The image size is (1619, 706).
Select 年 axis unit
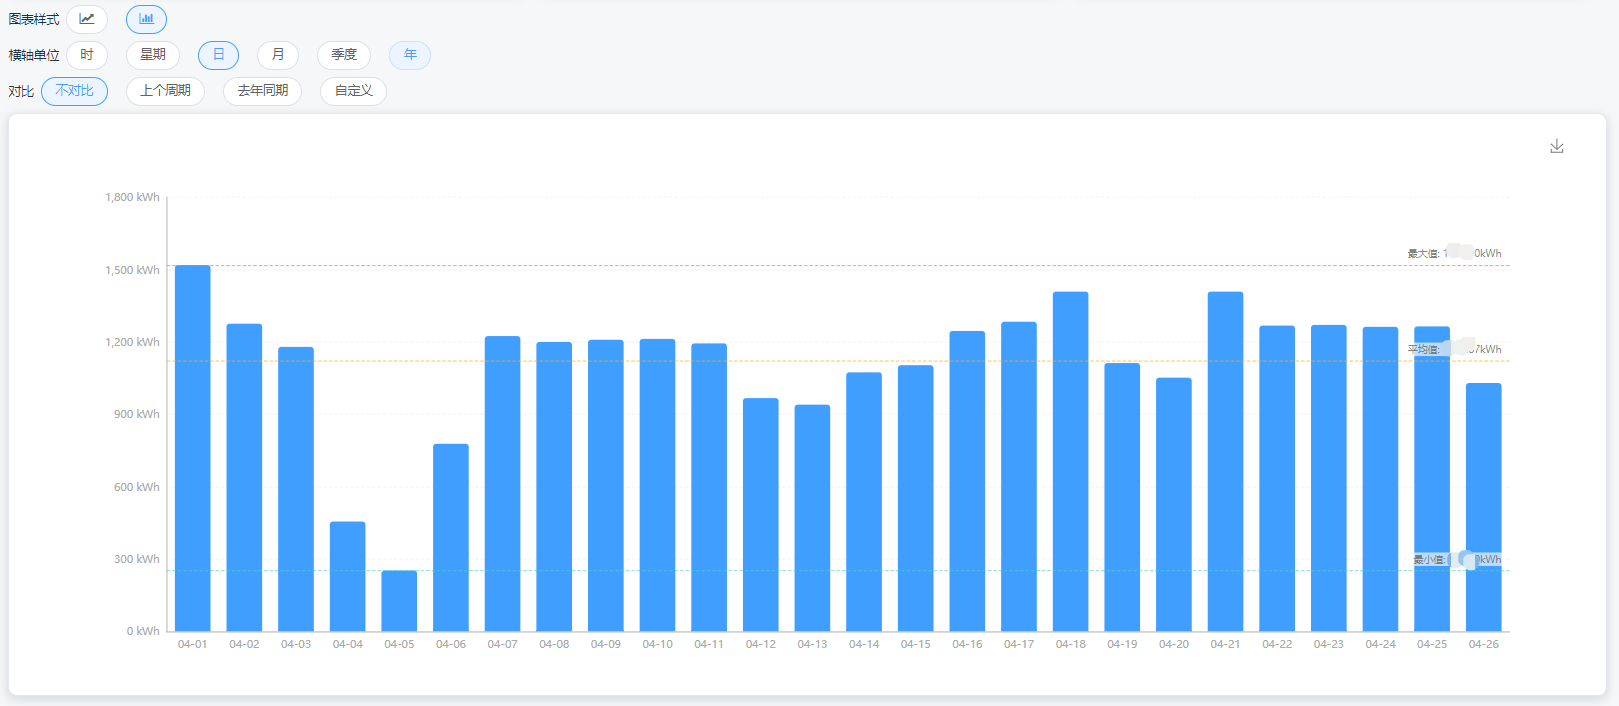410,55
